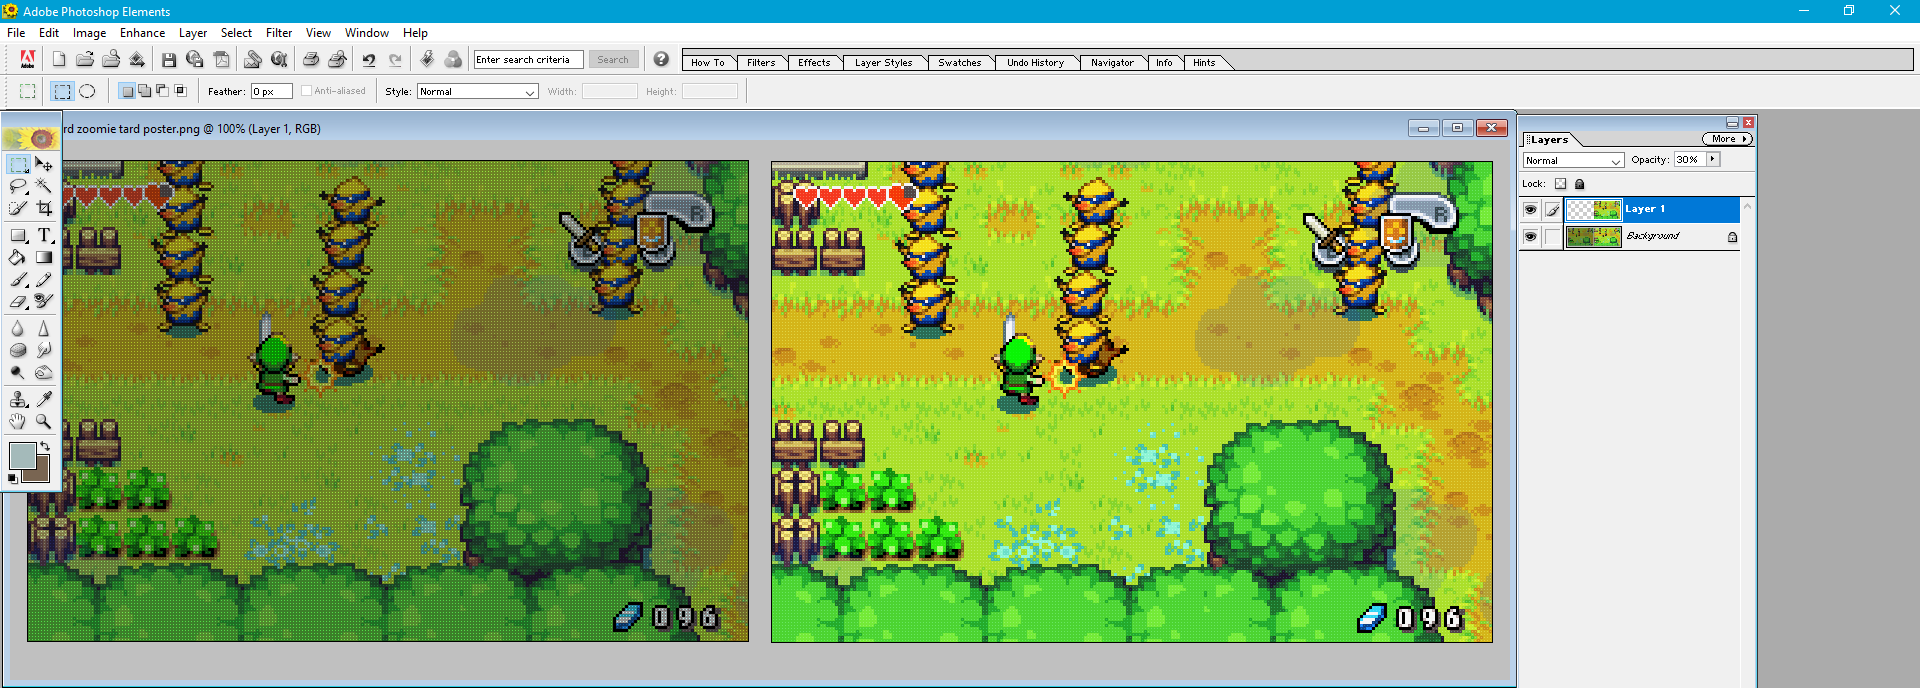Screen dimensions: 1920x688
Task: Click the Feather input field
Action: point(271,91)
